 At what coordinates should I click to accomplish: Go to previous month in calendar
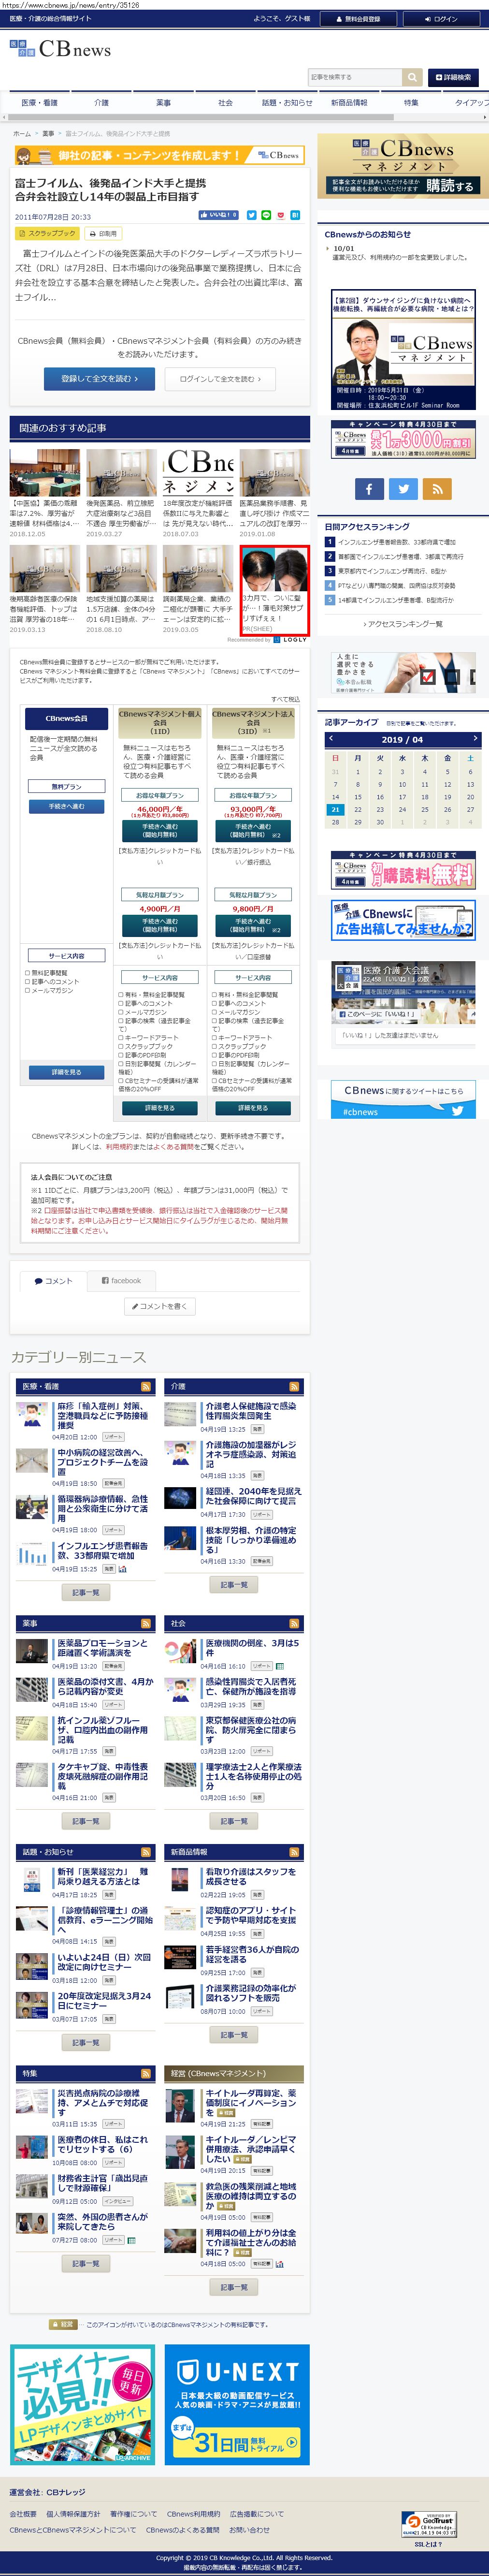(x=331, y=739)
